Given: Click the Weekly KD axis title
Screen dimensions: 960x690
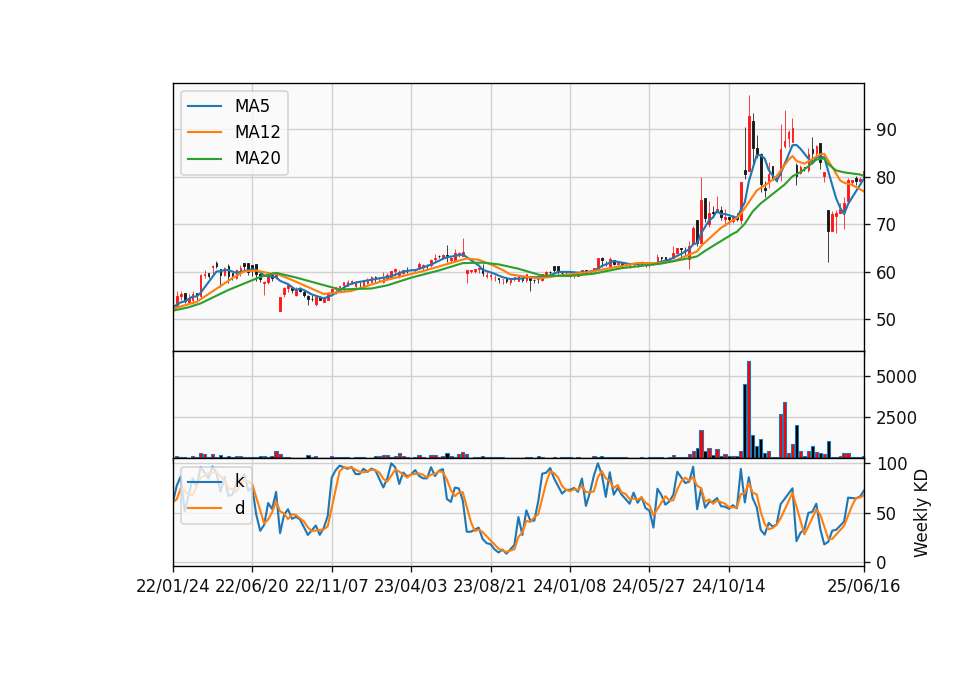Looking at the screenshot, I should [x=921, y=513].
